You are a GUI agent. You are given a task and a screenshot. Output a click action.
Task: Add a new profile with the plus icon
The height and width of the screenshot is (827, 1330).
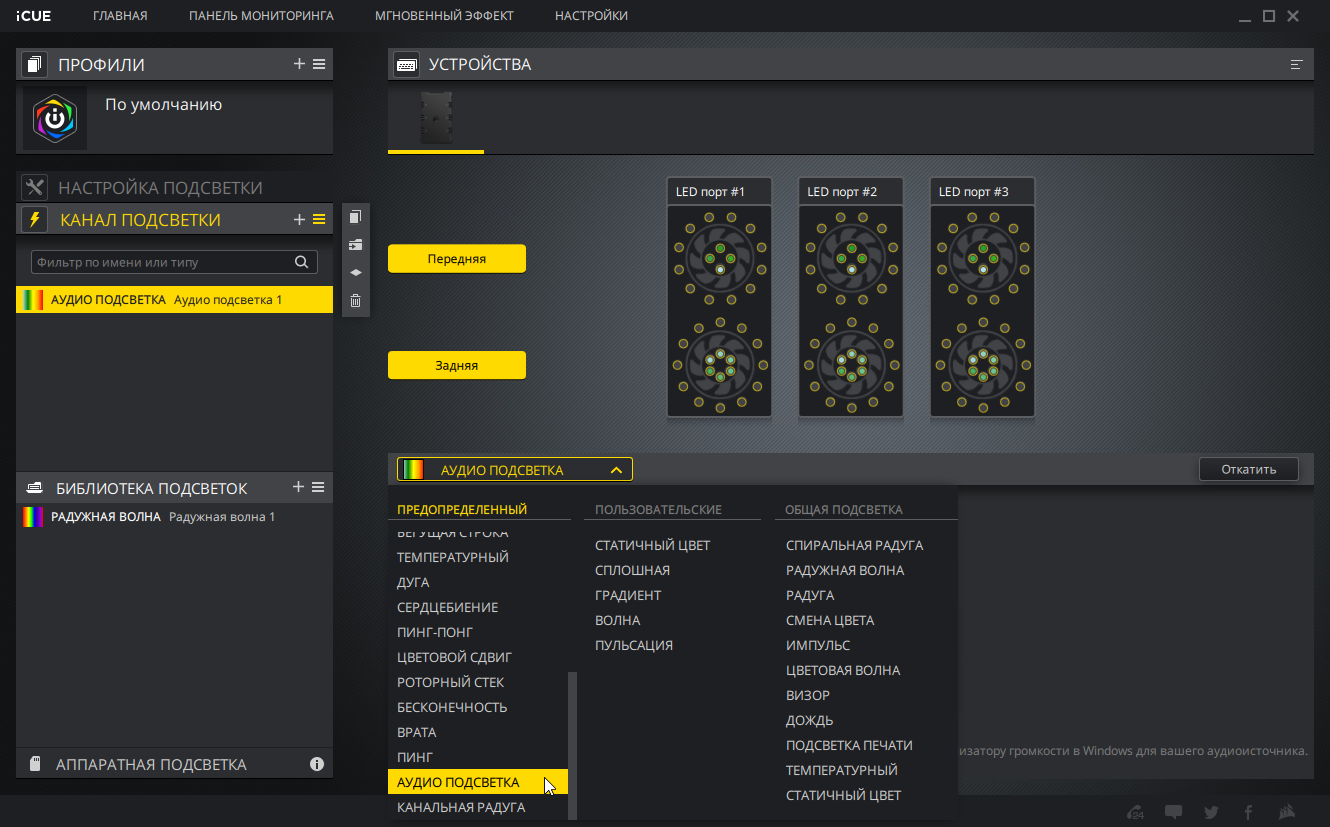coord(299,64)
